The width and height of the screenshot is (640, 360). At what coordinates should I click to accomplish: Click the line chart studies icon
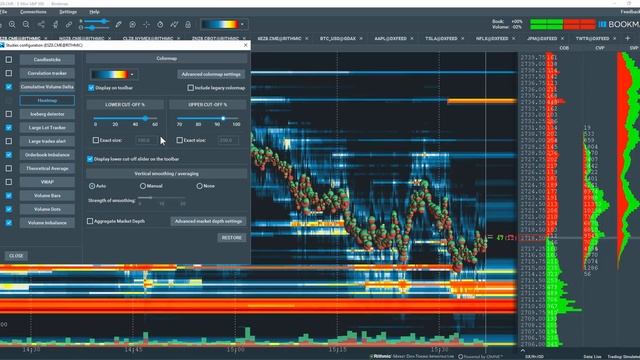174,24
